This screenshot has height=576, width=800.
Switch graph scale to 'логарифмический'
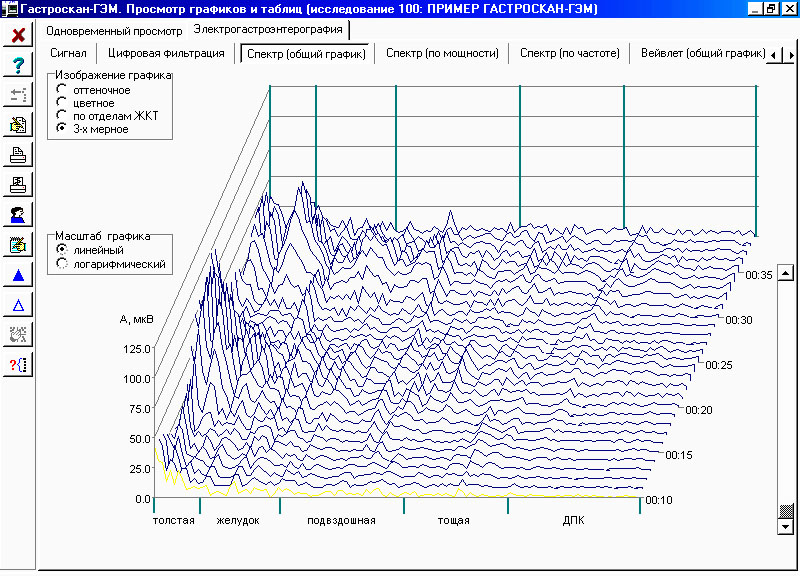coord(62,264)
